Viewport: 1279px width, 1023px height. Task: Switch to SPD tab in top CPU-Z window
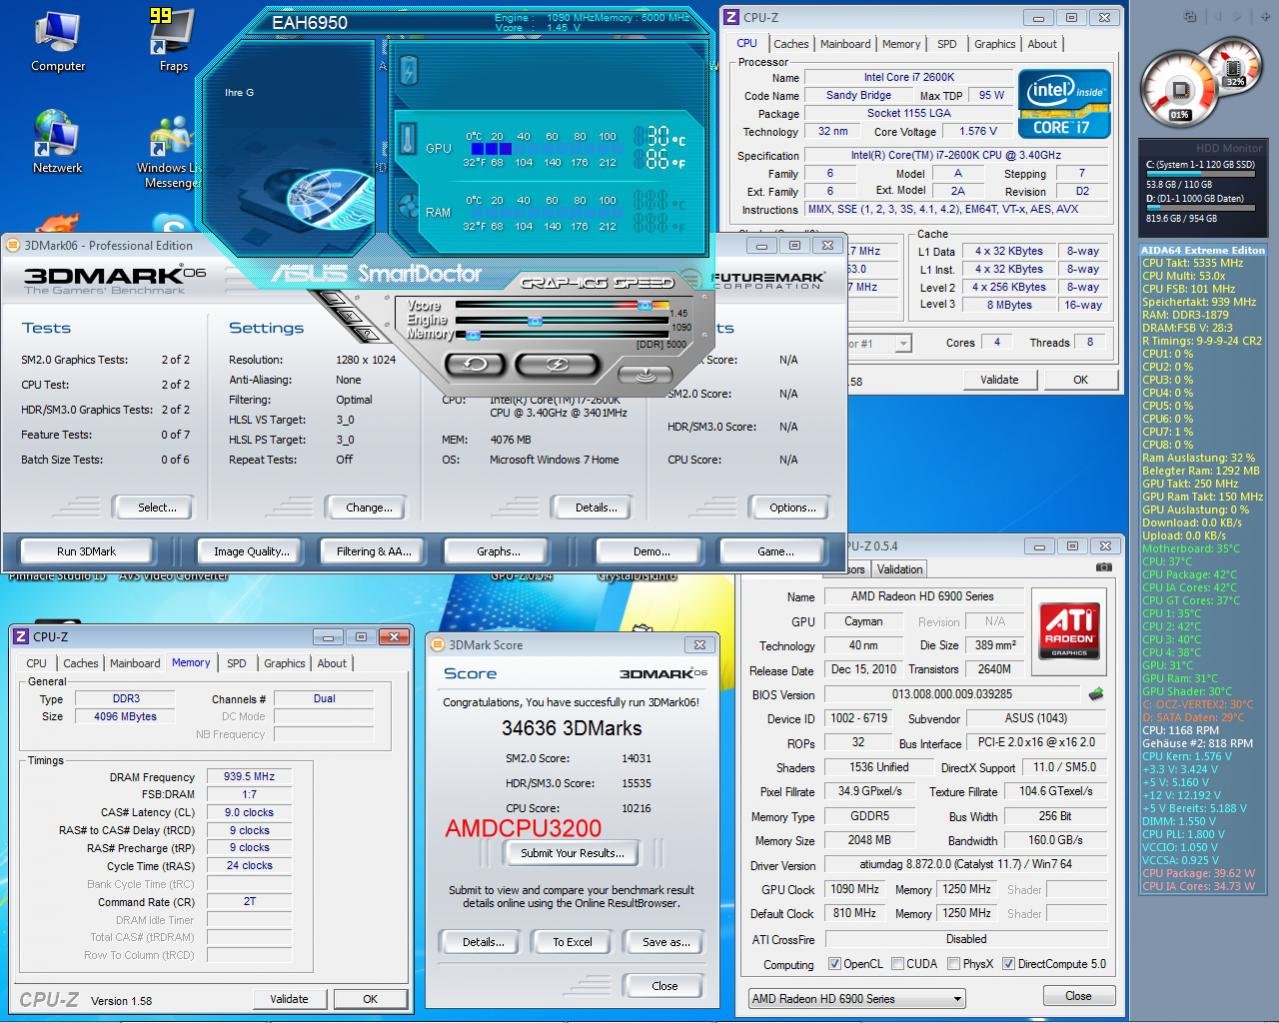946,44
